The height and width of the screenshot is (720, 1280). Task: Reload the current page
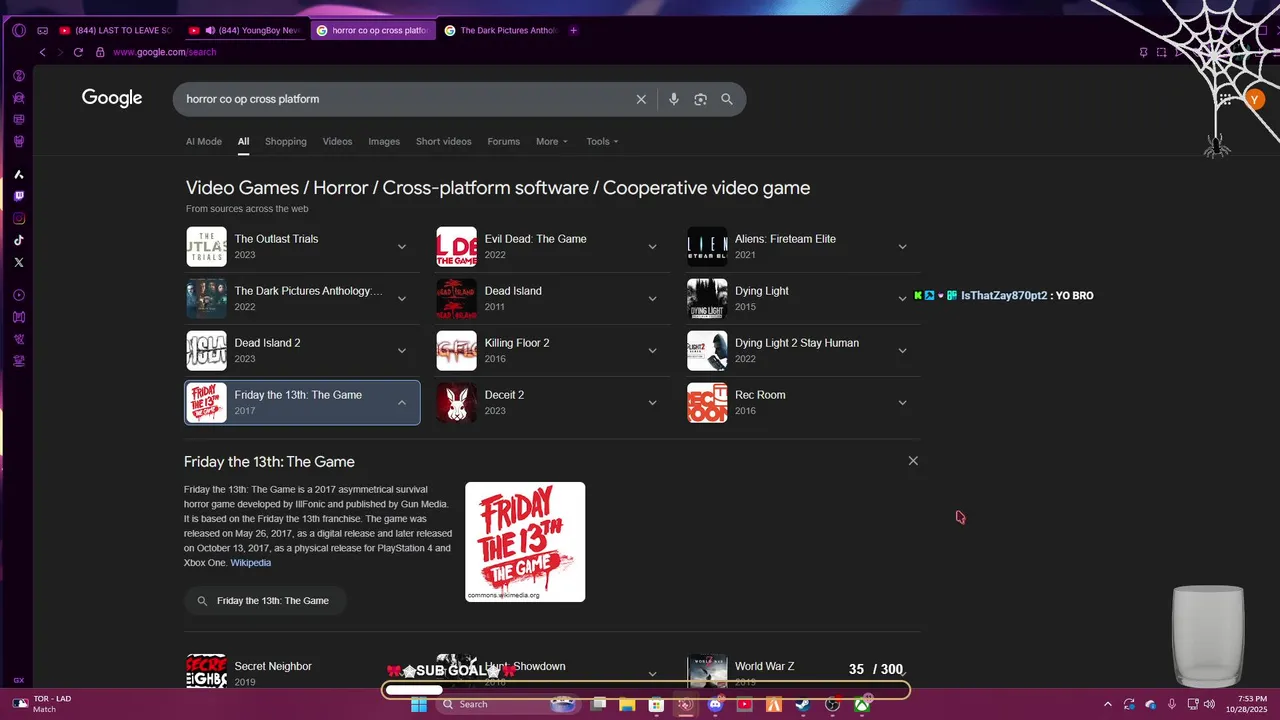coord(78,52)
